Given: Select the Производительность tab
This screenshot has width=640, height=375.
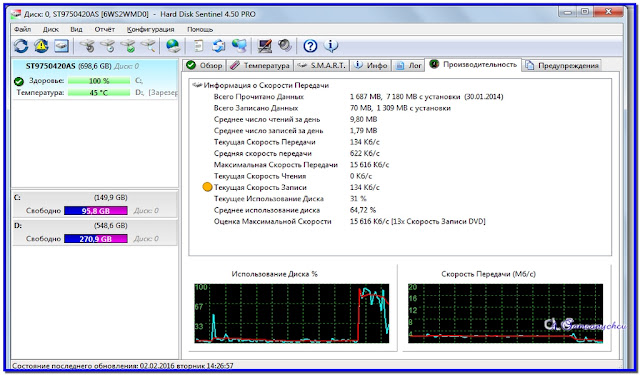Looking at the screenshot, I should (473, 64).
